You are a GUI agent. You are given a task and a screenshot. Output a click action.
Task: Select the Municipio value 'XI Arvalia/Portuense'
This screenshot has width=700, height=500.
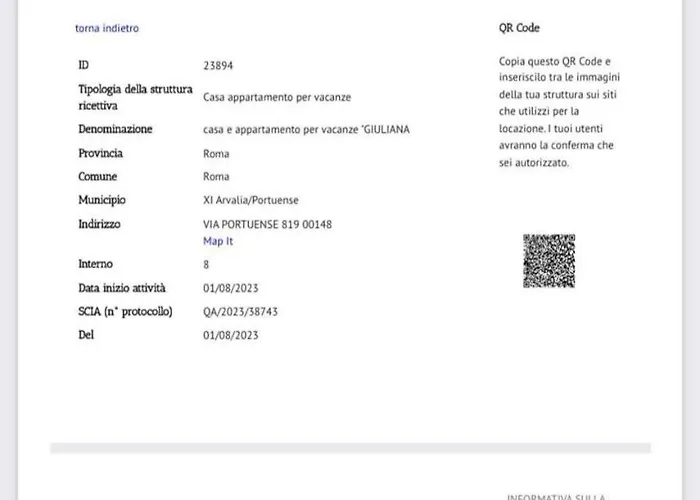click(250, 200)
